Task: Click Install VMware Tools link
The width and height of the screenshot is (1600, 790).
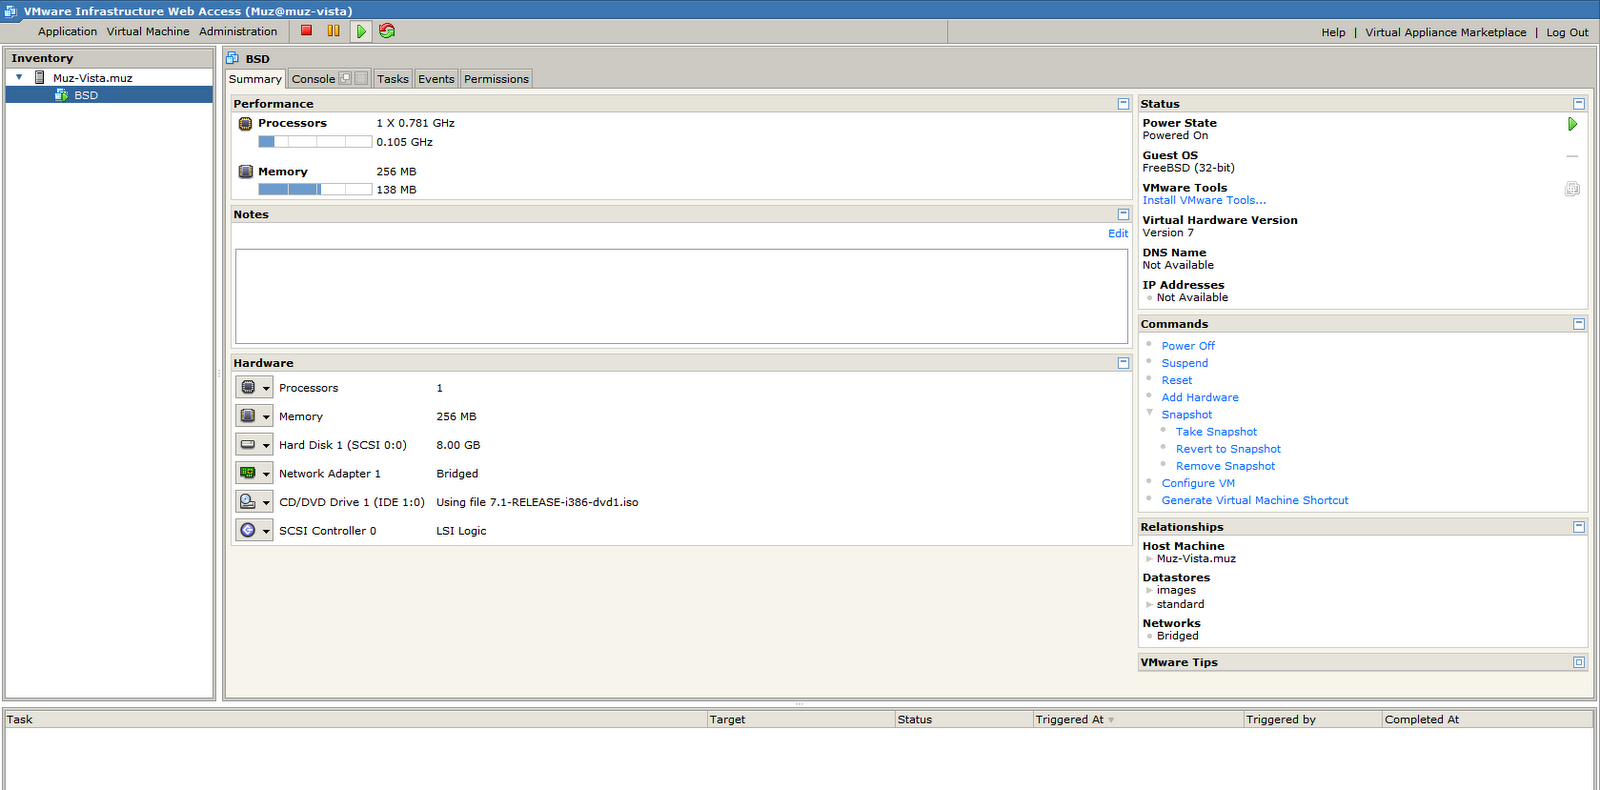Action: 1204,200
